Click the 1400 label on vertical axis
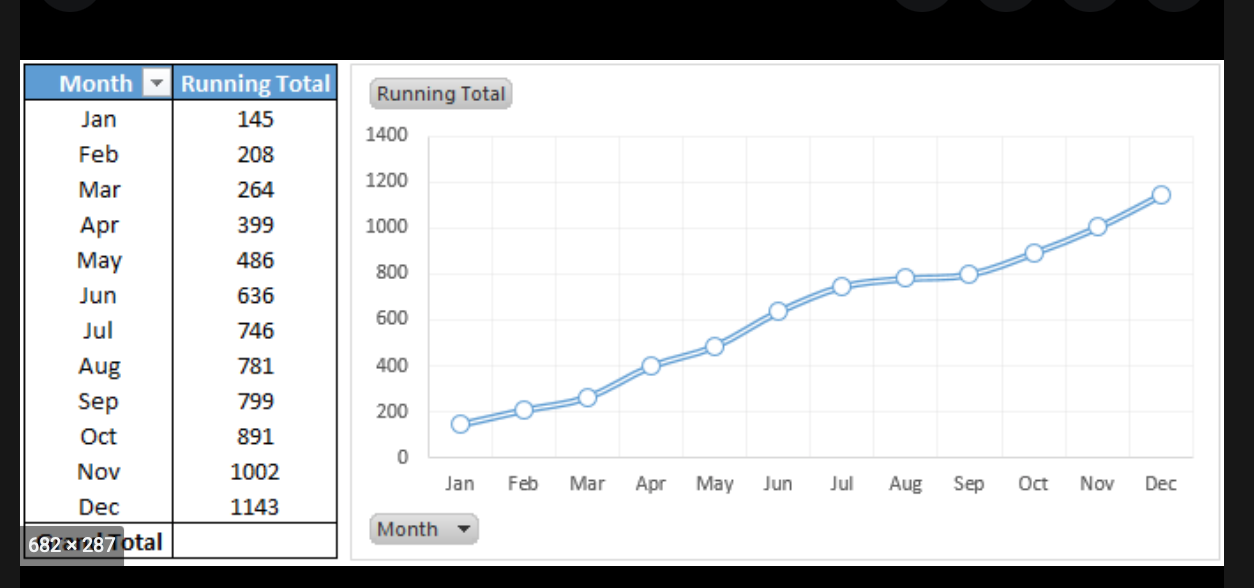Screen dimensions: 1254x588 coord(387,135)
